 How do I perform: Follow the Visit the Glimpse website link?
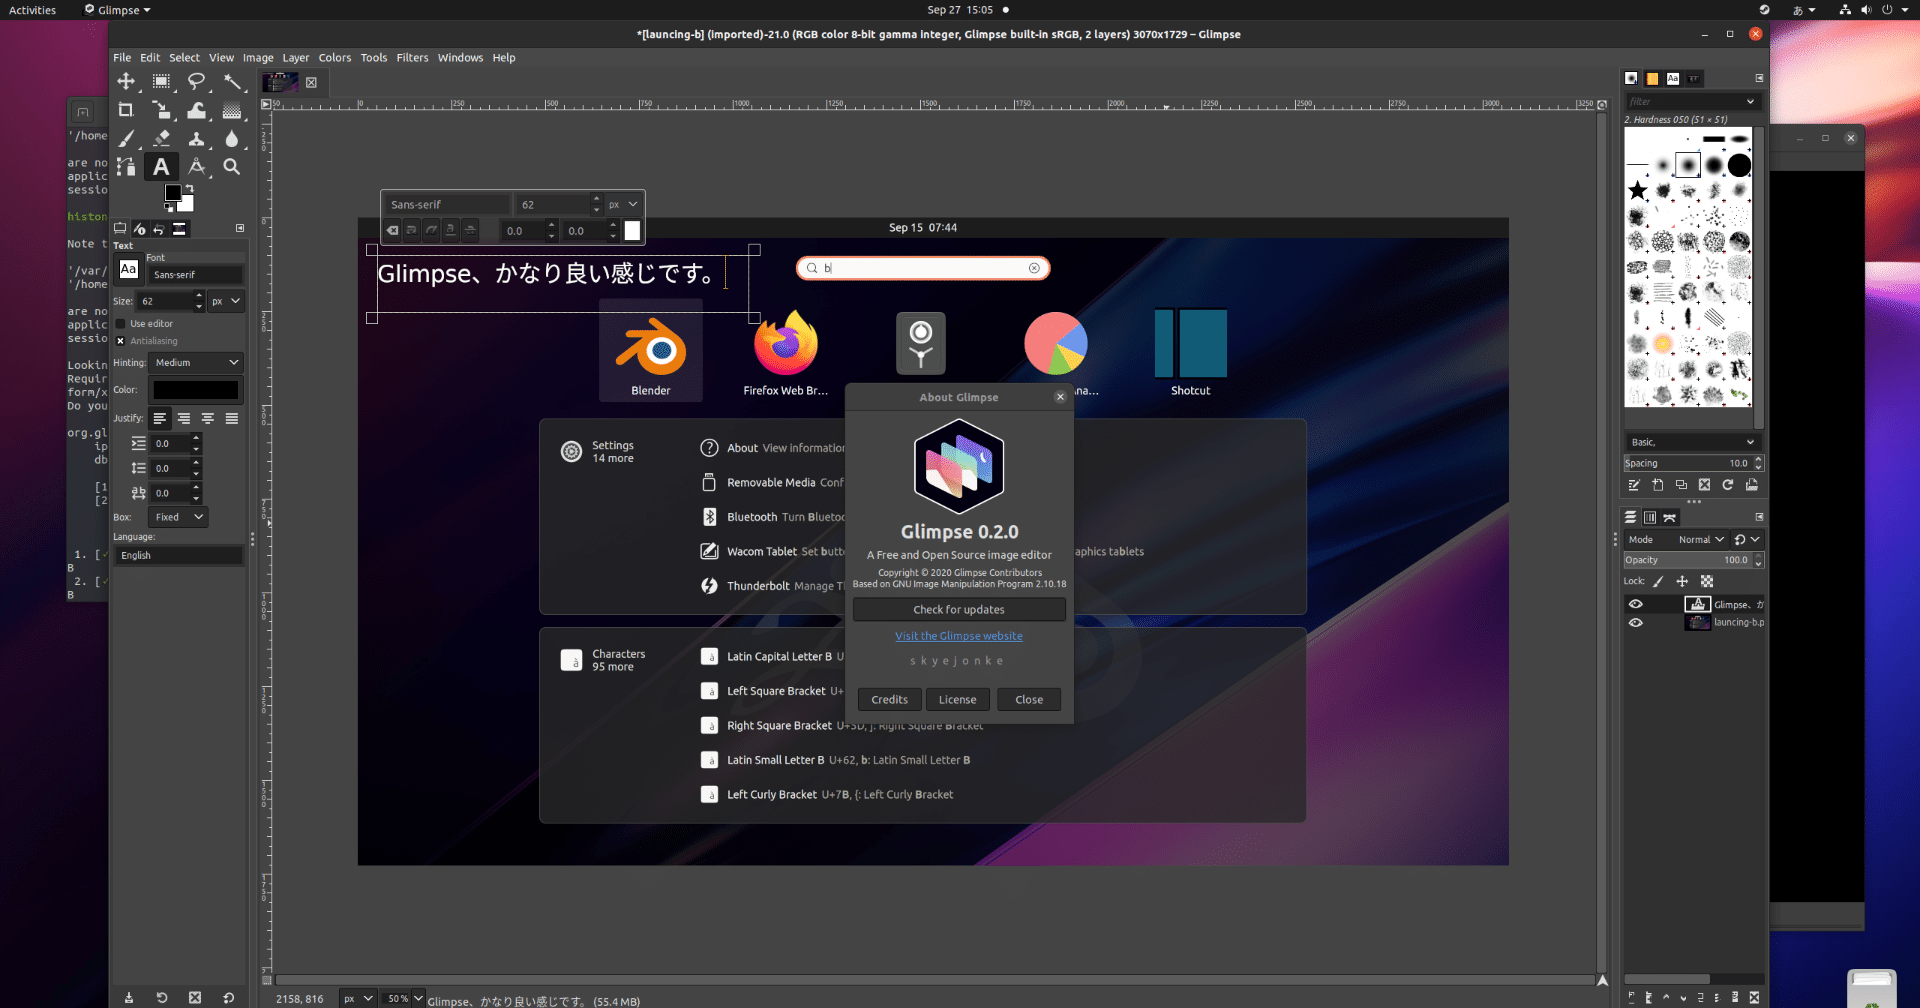(x=959, y=636)
